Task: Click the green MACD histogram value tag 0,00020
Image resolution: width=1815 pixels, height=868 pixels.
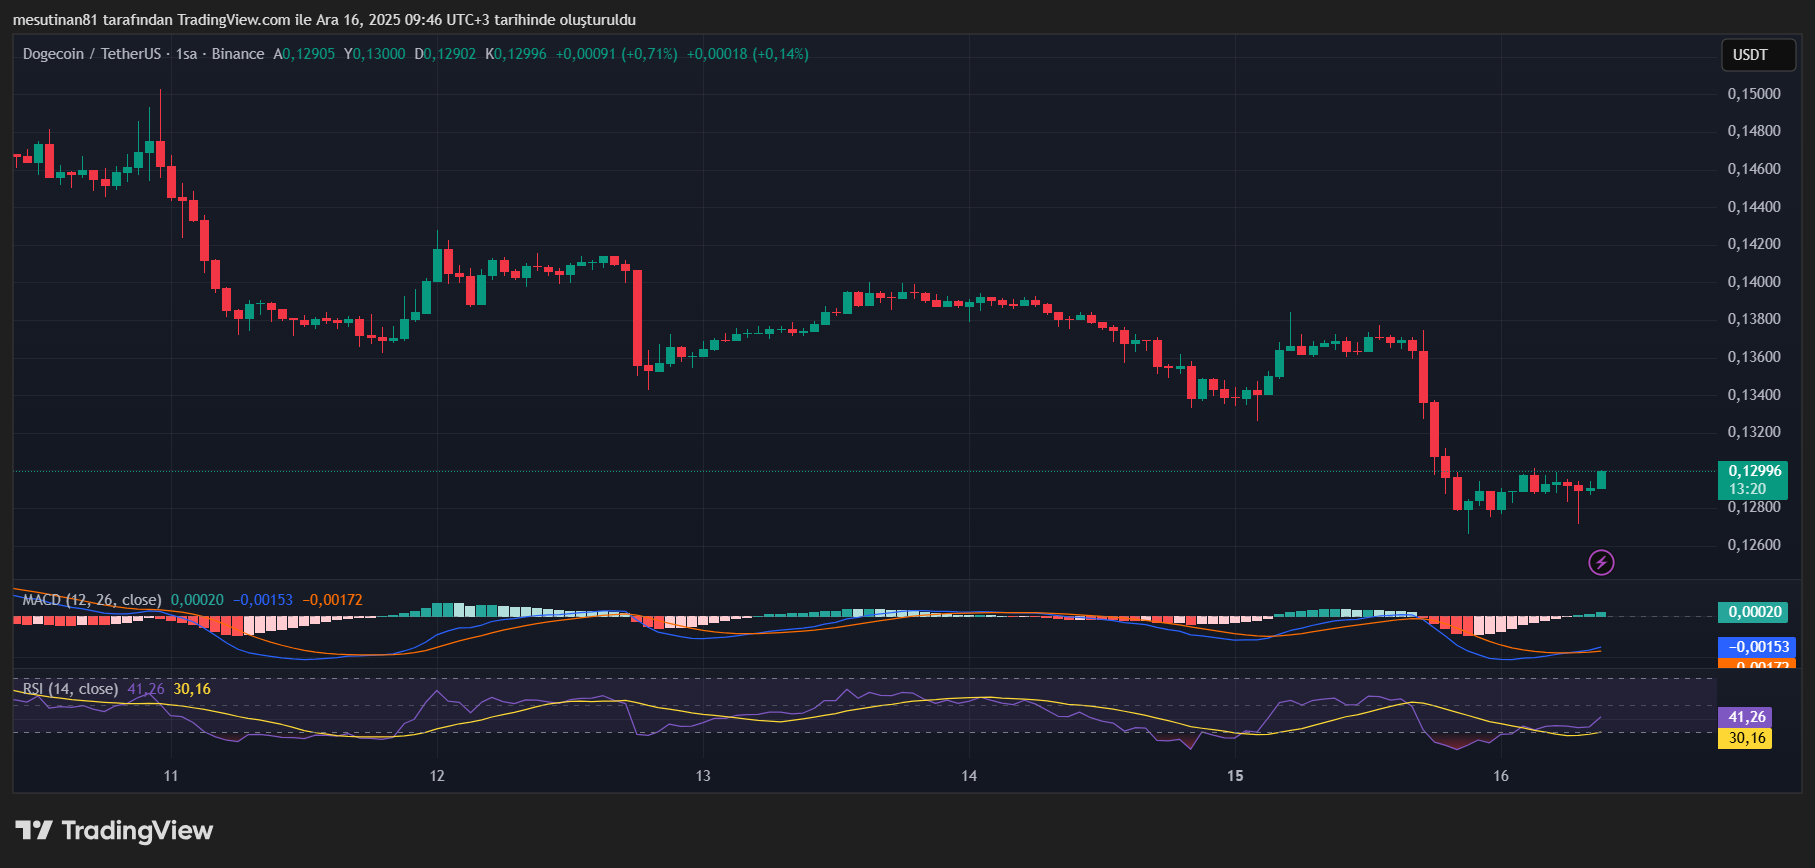Action: pyautogui.click(x=1754, y=612)
